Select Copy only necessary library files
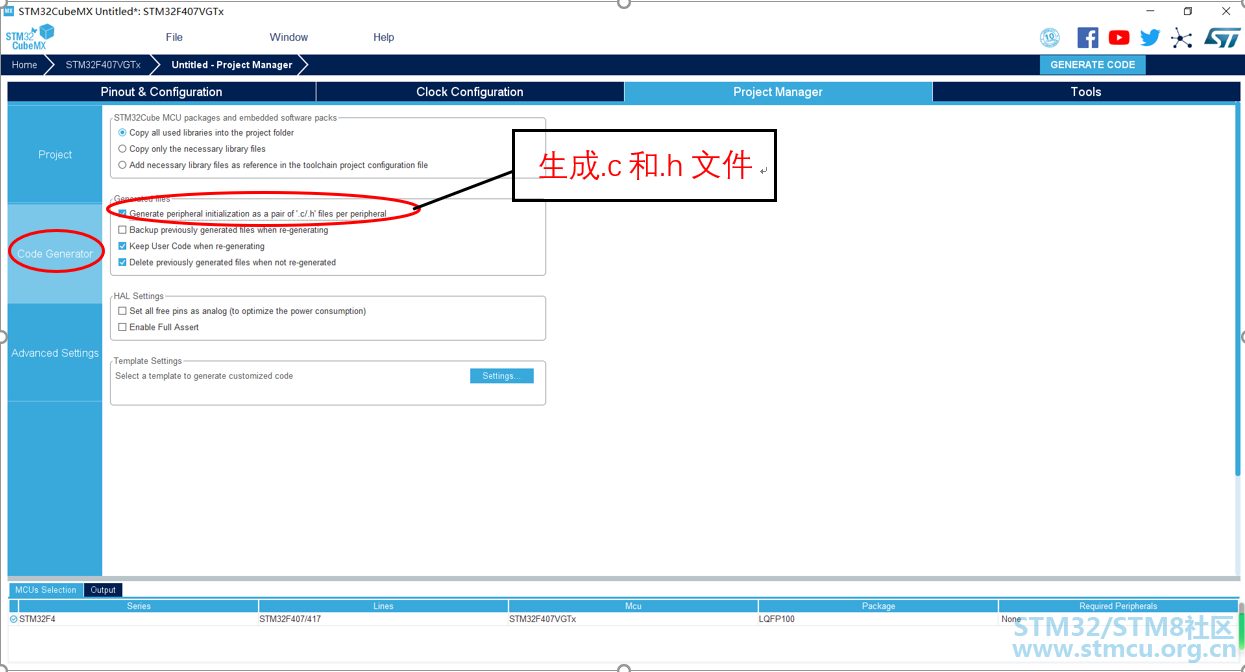This screenshot has width=1245, height=672. [122, 149]
